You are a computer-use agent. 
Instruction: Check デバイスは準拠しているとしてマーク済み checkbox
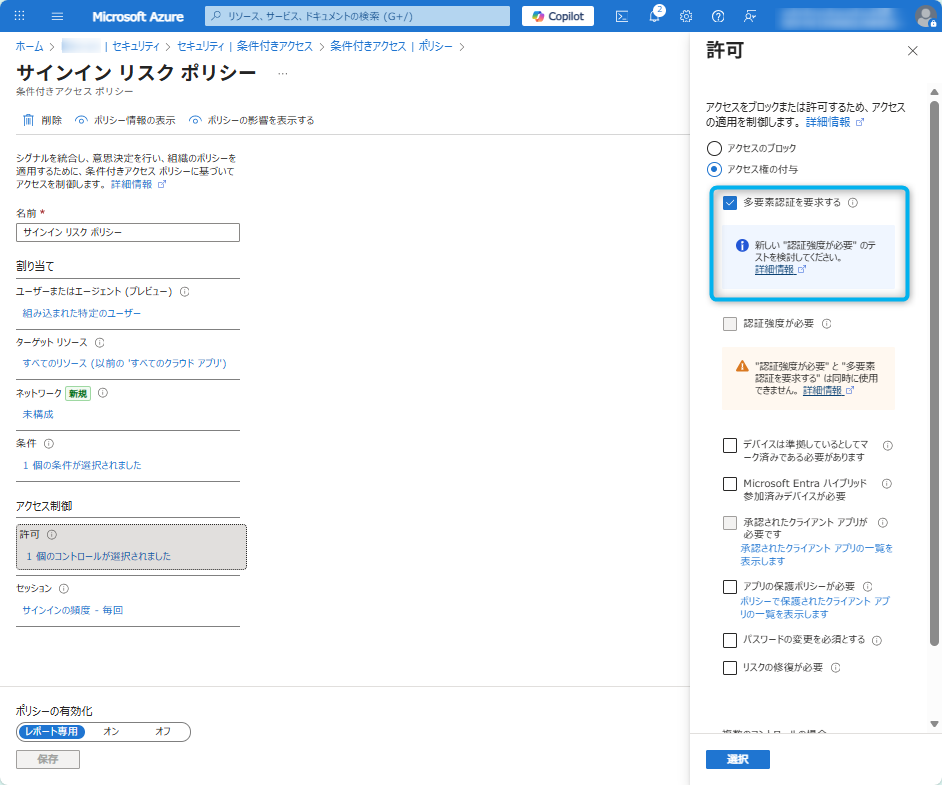pyautogui.click(x=729, y=445)
